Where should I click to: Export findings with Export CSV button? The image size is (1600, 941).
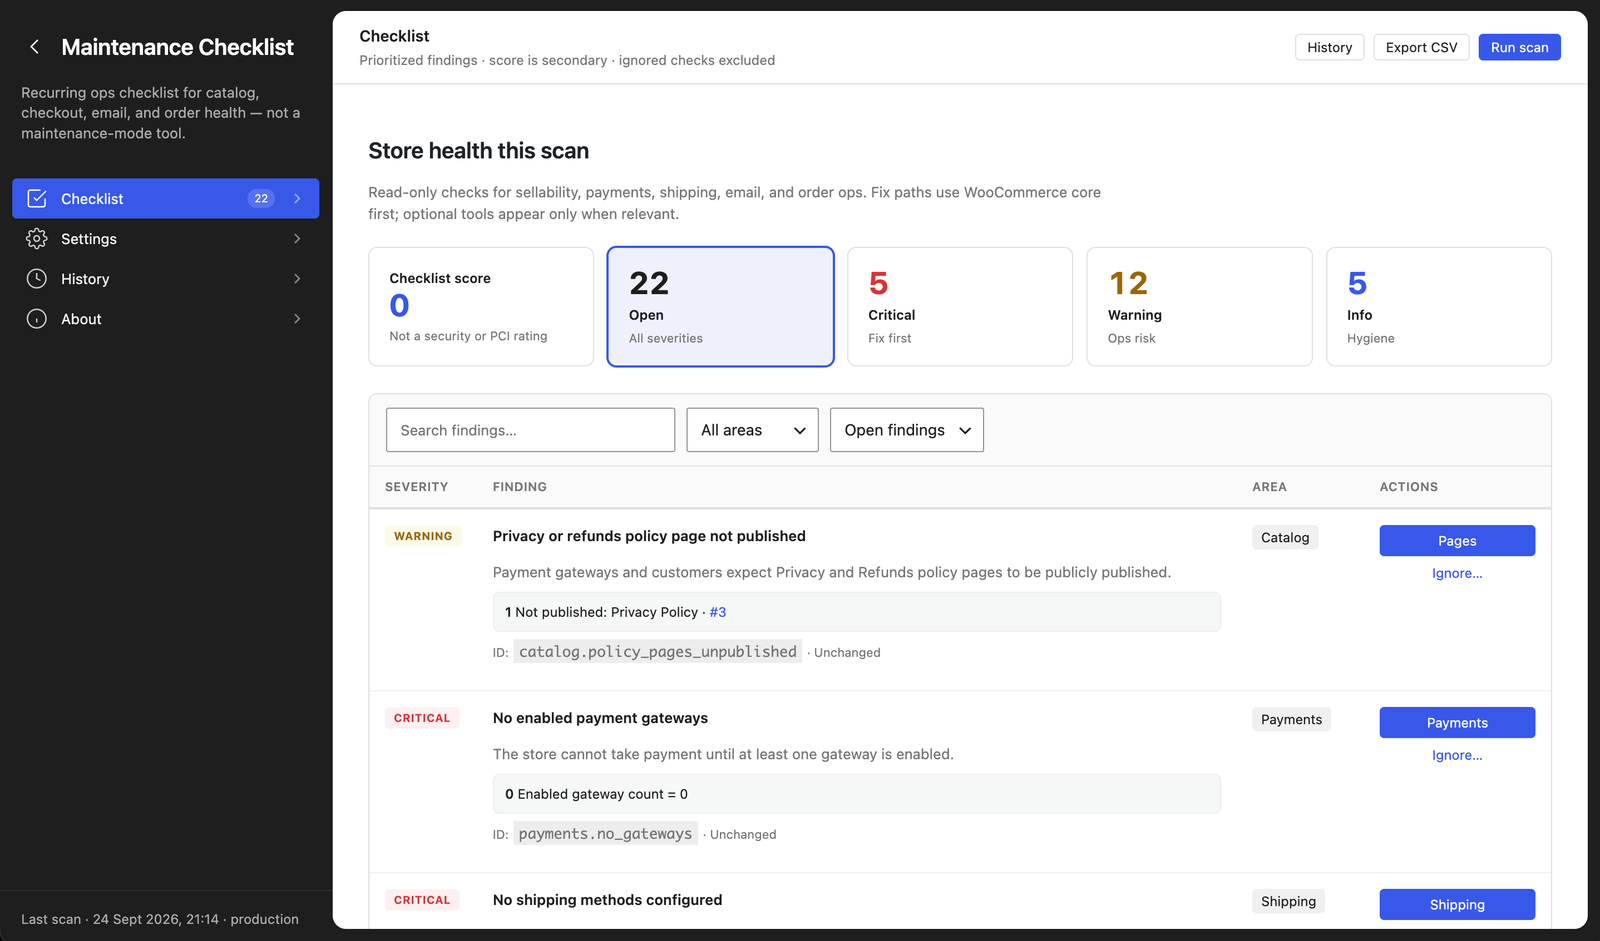coord(1421,47)
